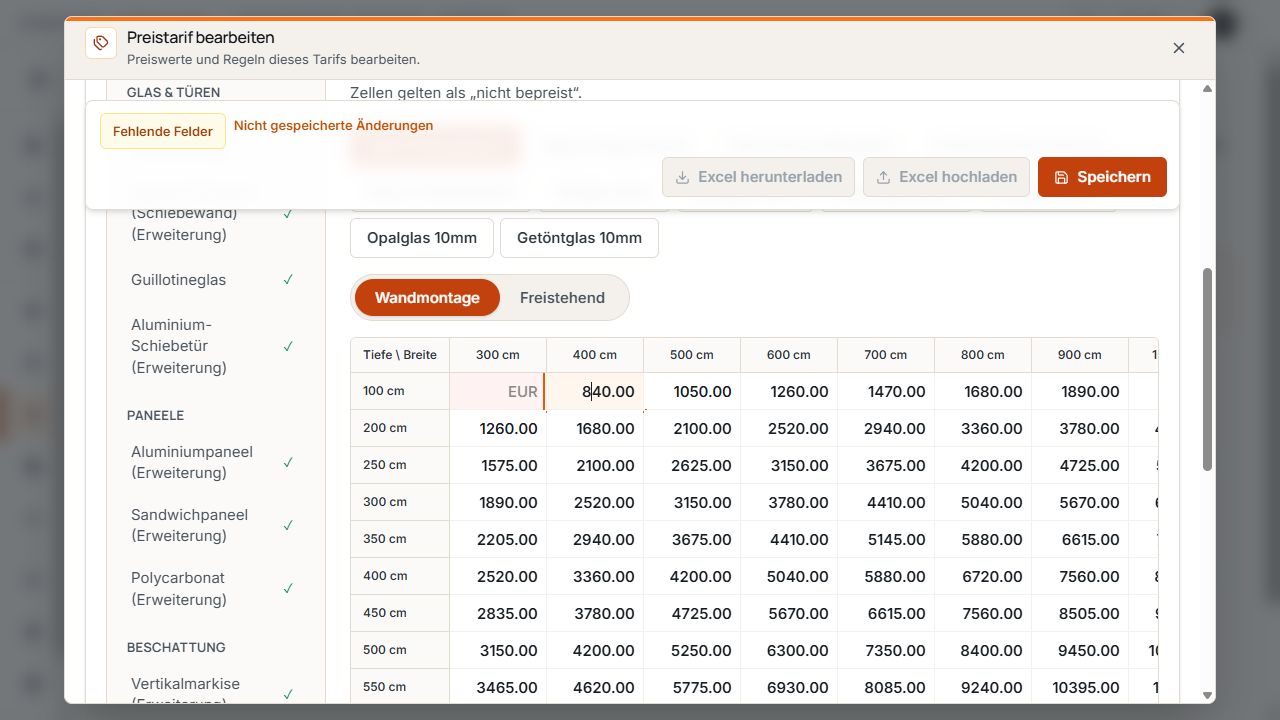
Task: Open Aluminium-Schiebetür (Erweiterung) in sidebar
Action: point(212,346)
